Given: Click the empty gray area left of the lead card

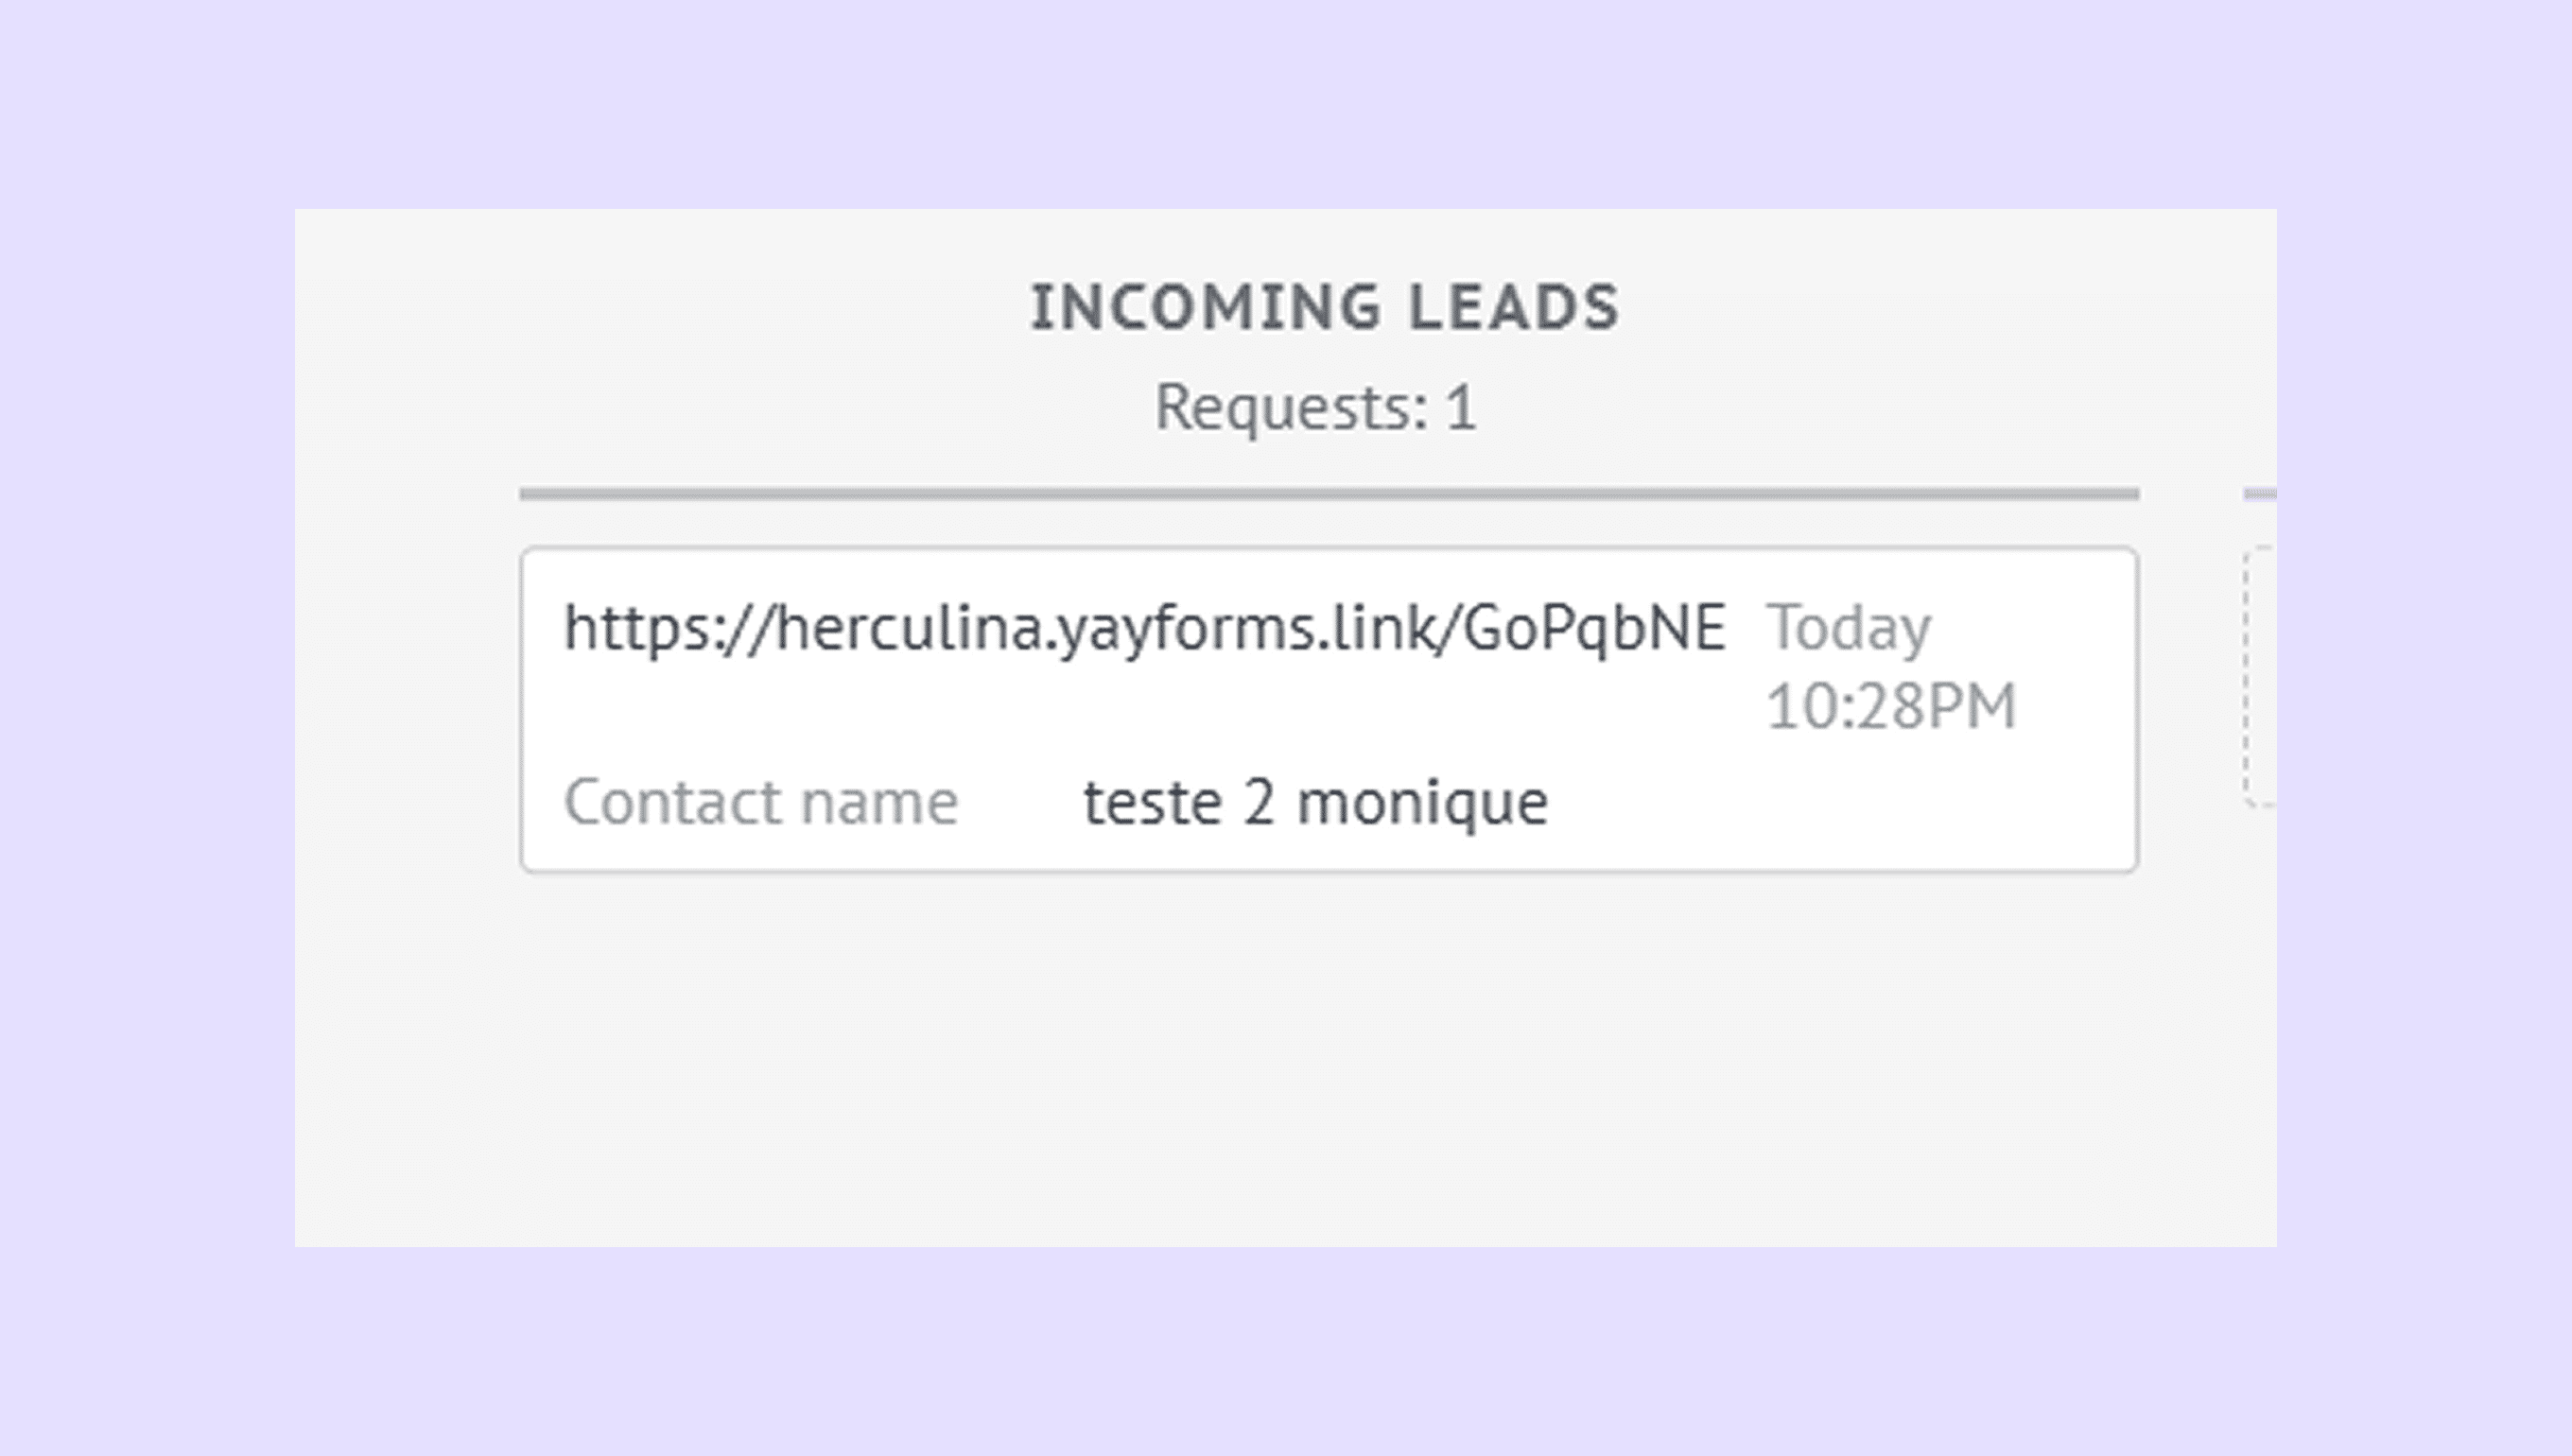Looking at the screenshot, I should pyautogui.click(x=407, y=710).
